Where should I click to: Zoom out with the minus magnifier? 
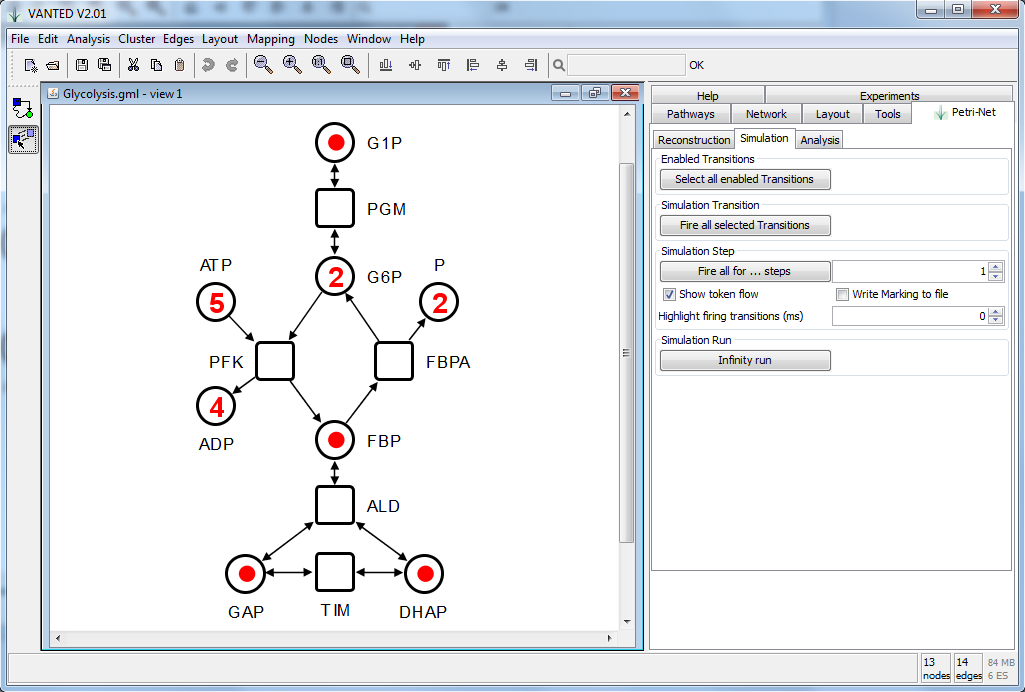(263, 65)
